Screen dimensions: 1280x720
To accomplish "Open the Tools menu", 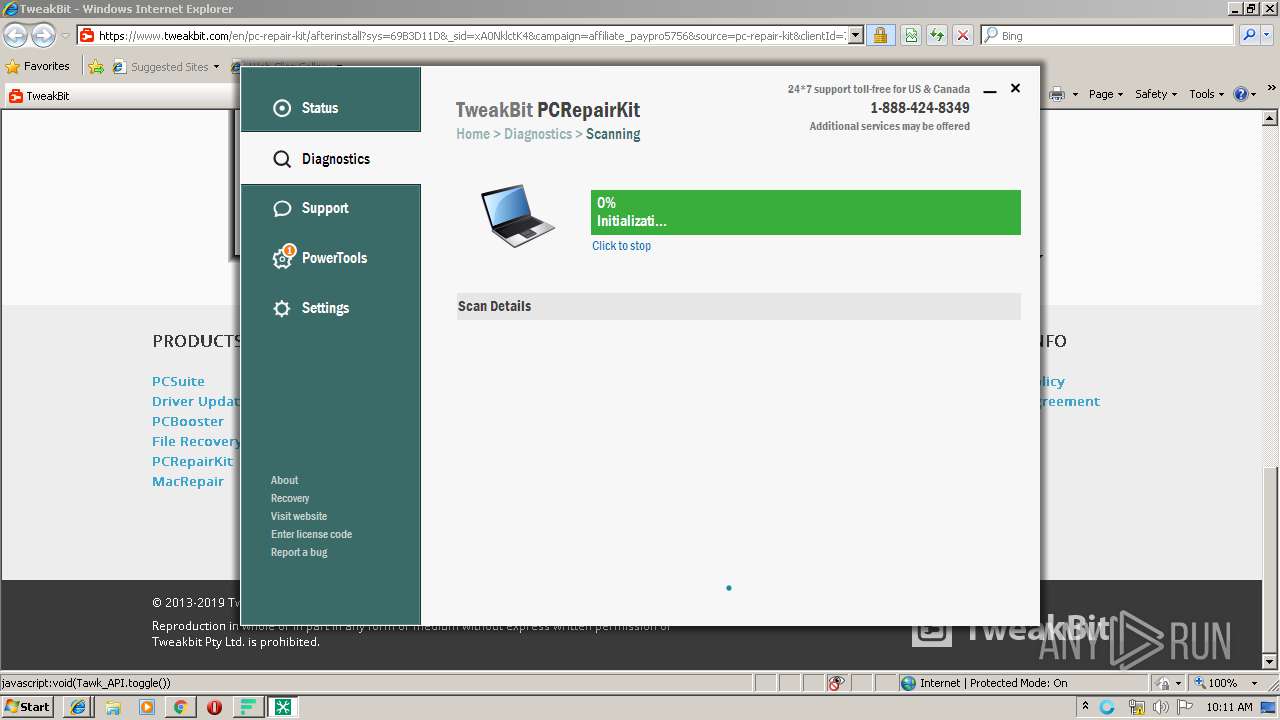I will [x=1207, y=94].
